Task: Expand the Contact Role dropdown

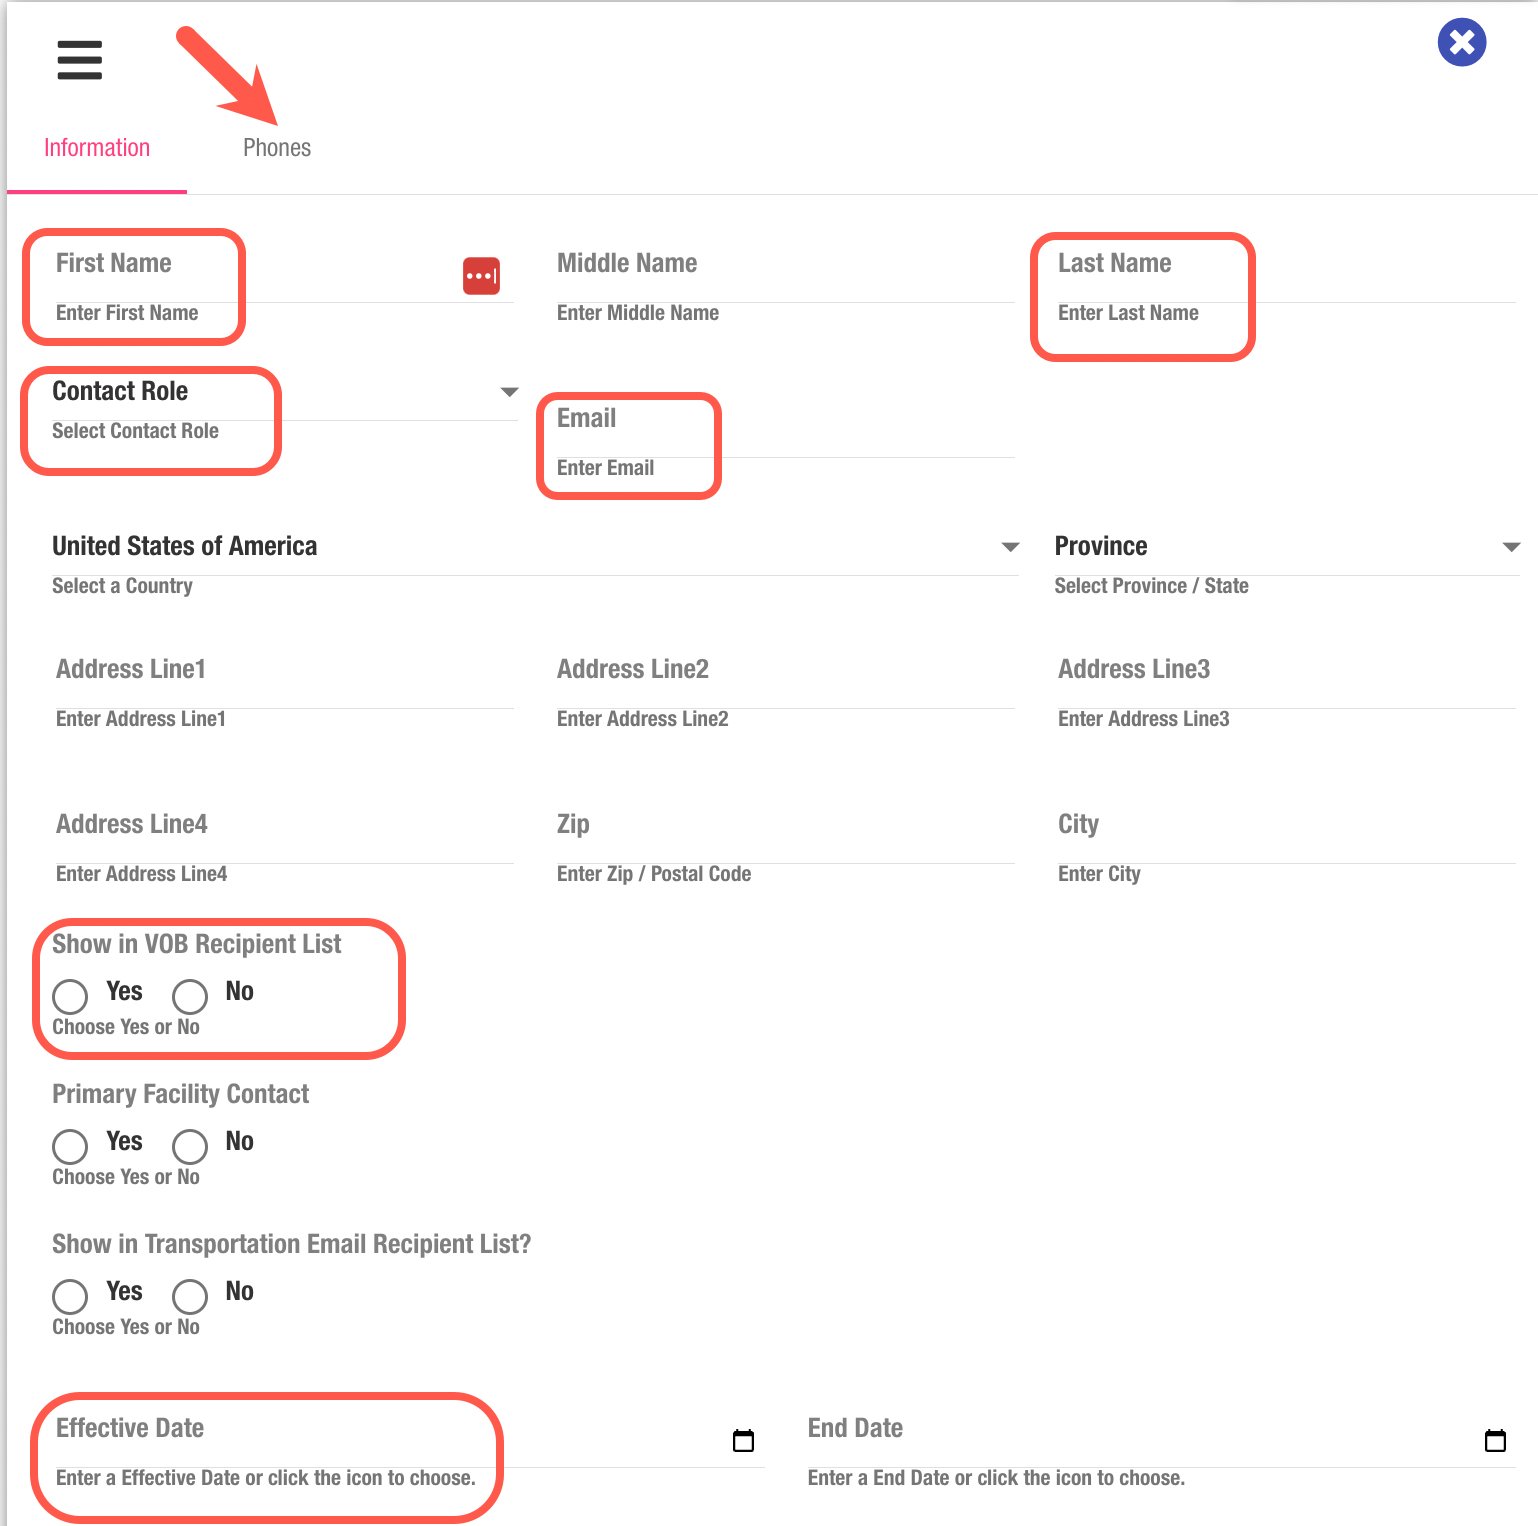Action: [508, 392]
